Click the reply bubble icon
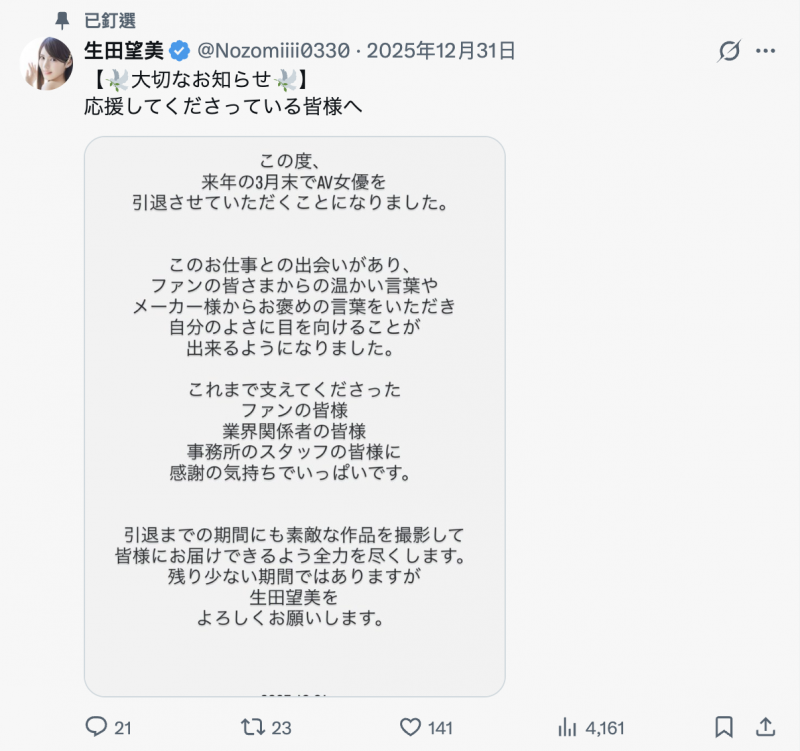 (96, 729)
